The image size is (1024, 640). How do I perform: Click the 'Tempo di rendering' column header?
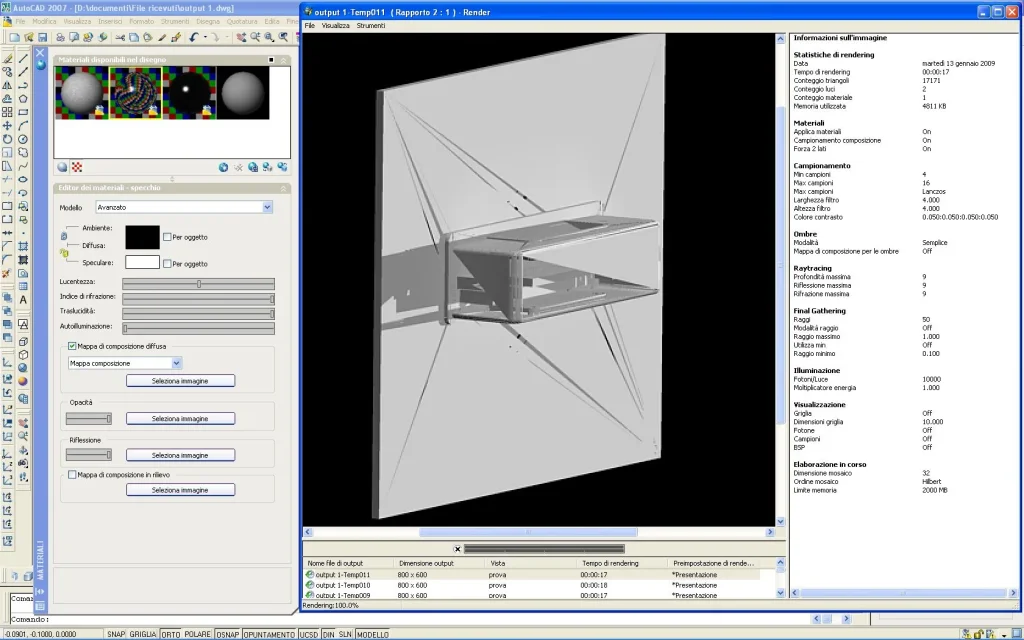click(622, 563)
